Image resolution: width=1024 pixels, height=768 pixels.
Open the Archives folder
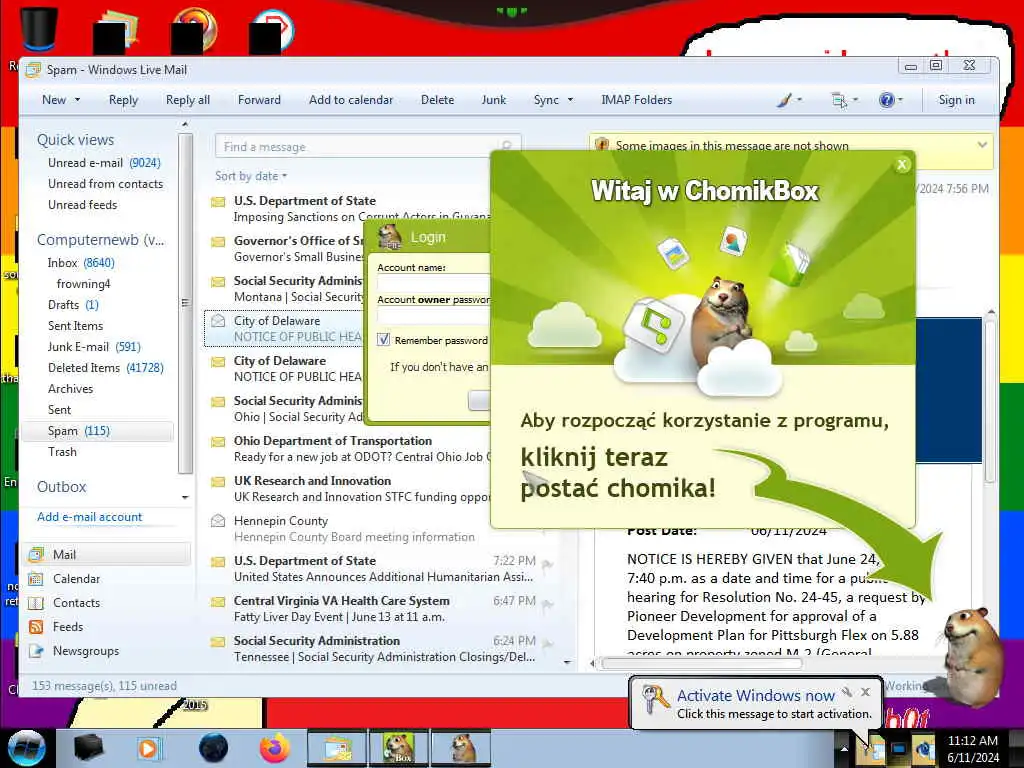(x=71, y=389)
